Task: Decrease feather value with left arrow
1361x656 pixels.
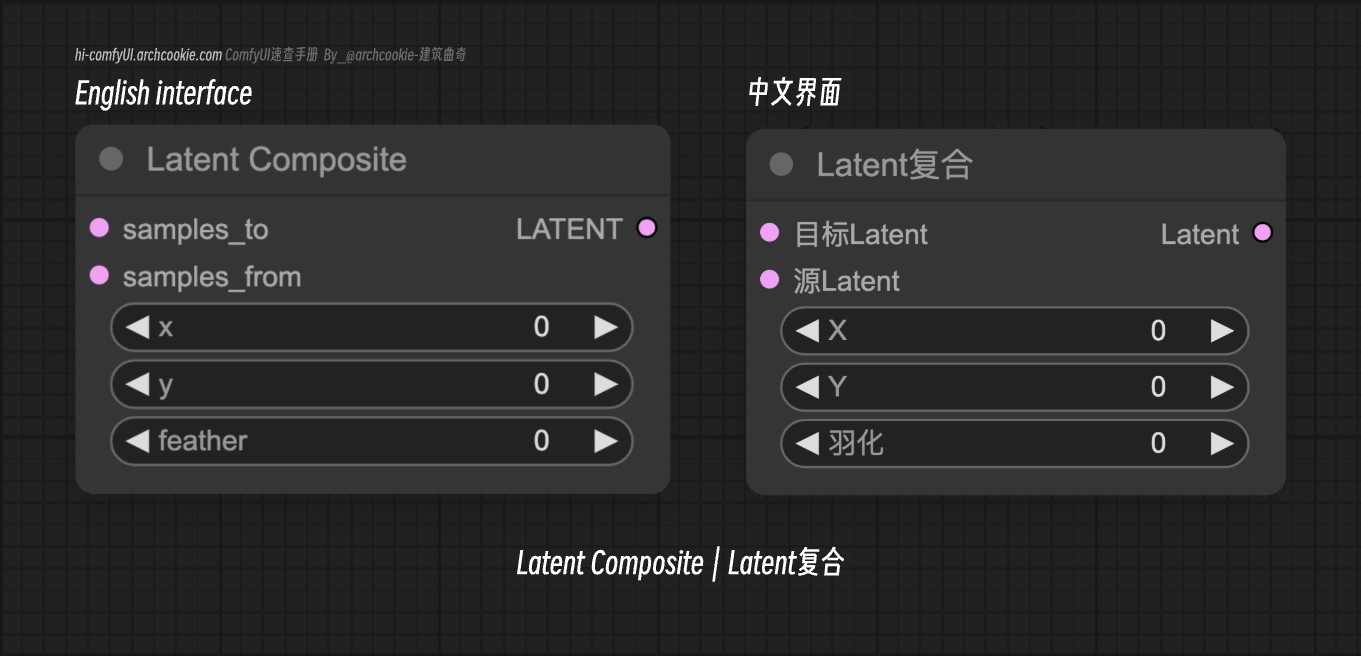Action: (x=138, y=441)
